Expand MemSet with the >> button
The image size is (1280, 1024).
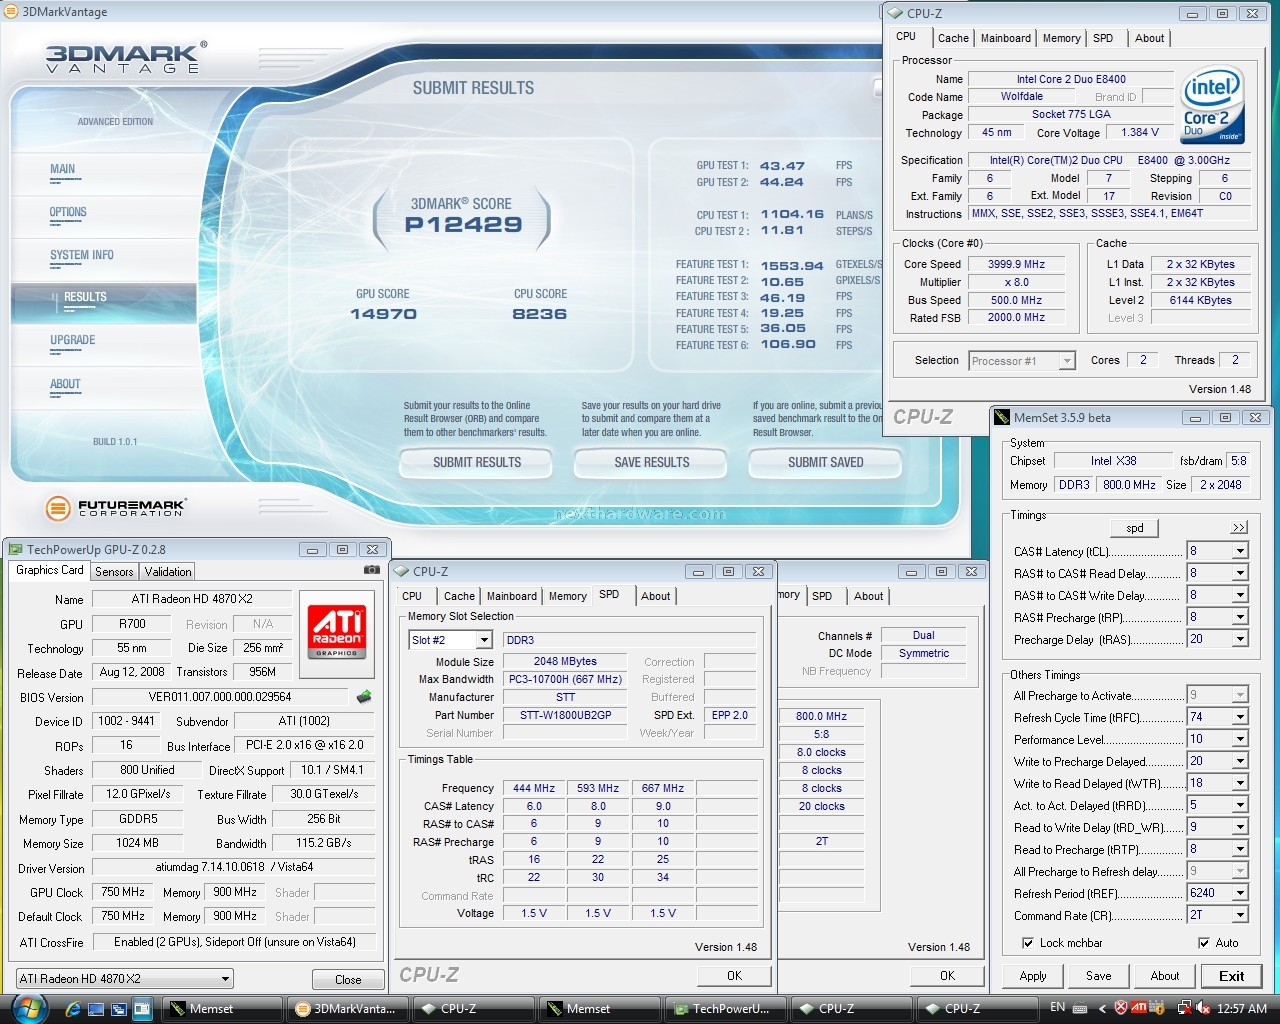click(1239, 528)
